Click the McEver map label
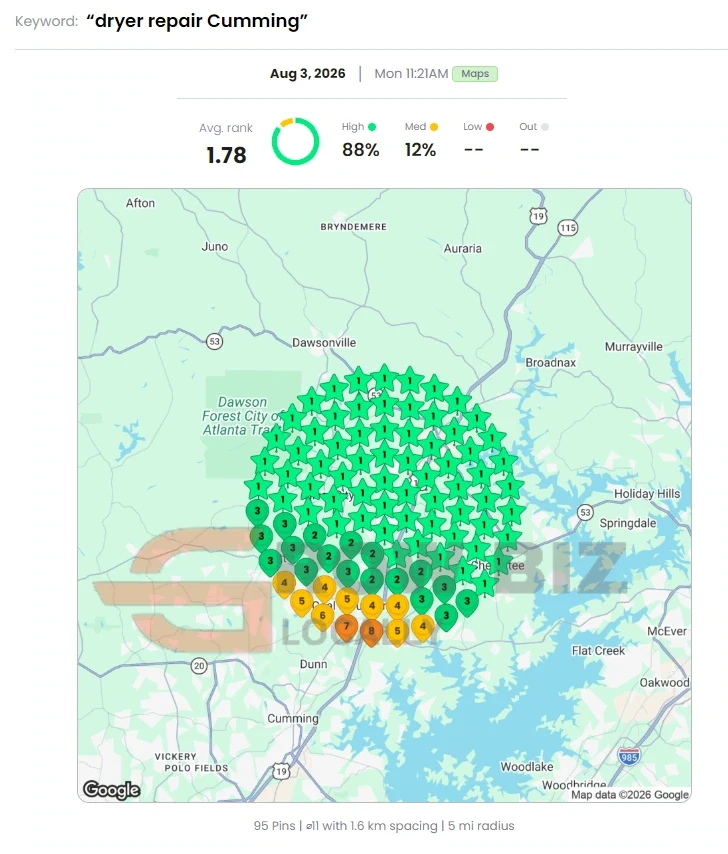This screenshot has width=728, height=854. (667, 631)
